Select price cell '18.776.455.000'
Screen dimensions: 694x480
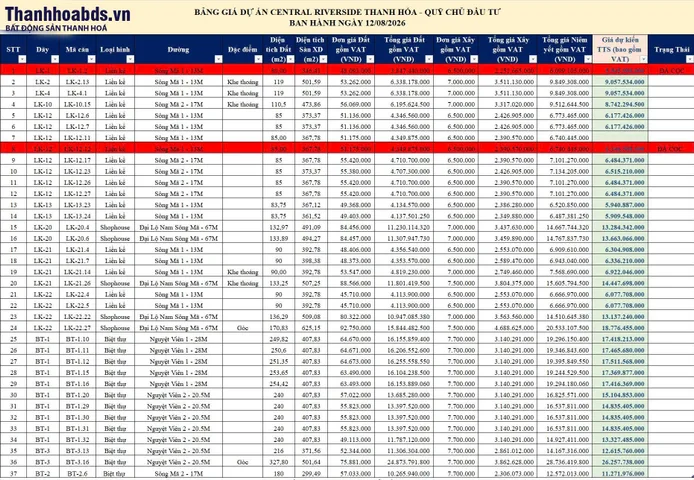pos(621,328)
